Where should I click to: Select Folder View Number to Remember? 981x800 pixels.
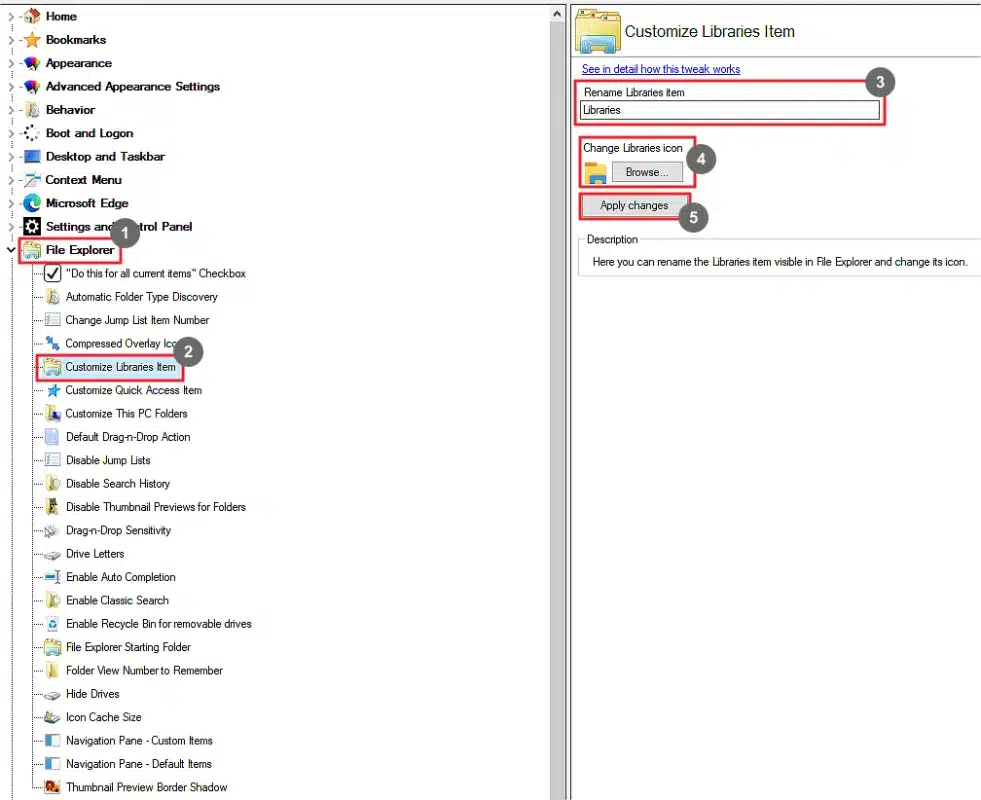click(145, 671)
